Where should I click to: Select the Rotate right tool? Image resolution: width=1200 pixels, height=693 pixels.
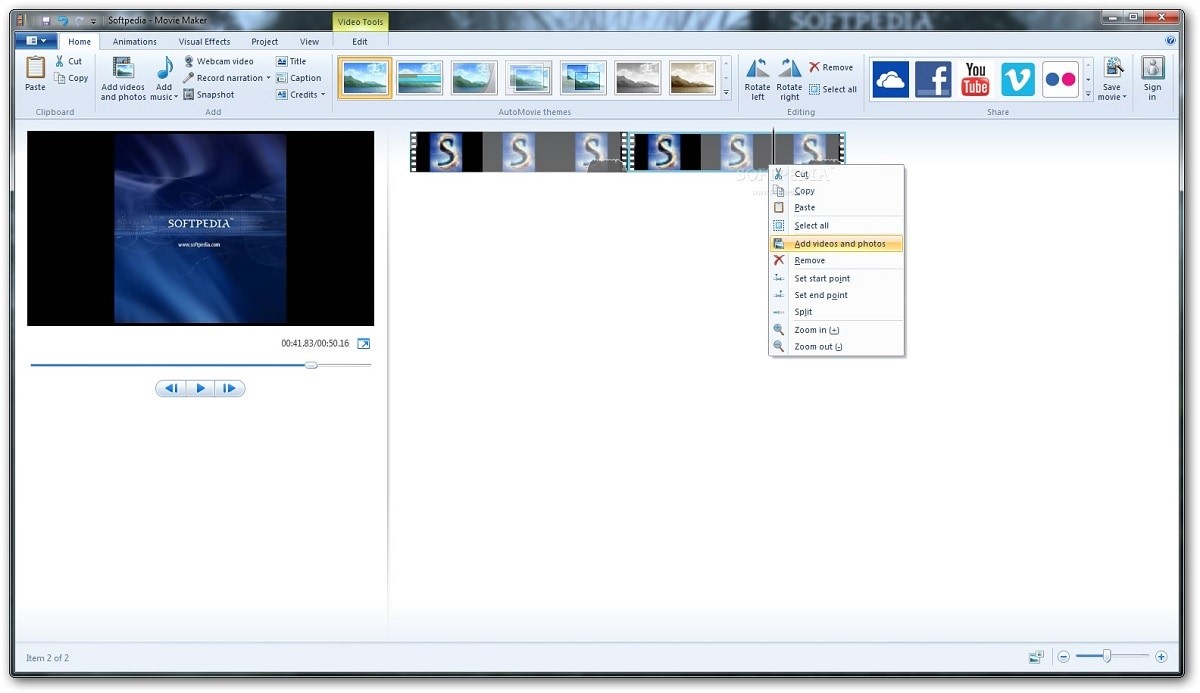pos(789,78)
